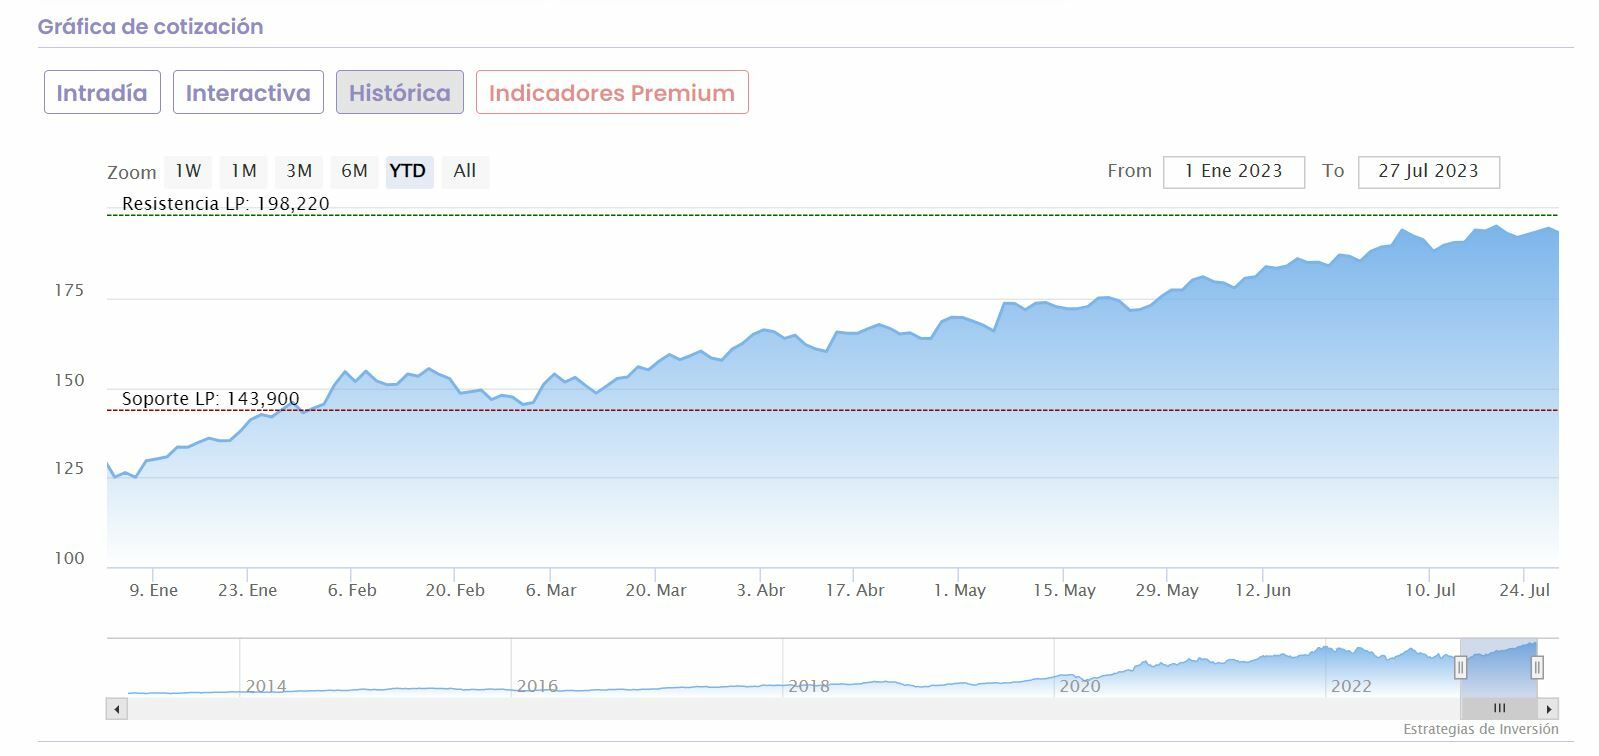This screenshot has width=1599, height=756.
Task: Set zoom range to 3M
Action: point(299,171)
